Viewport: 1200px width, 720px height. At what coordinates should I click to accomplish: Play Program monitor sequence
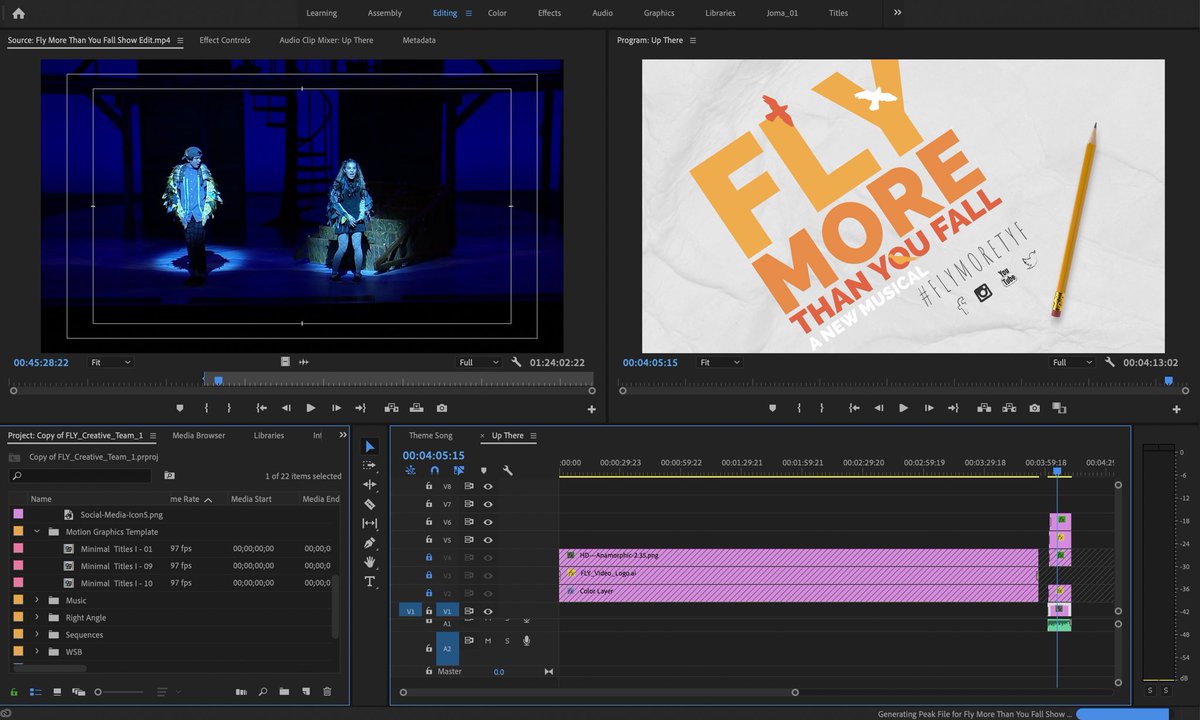pyautogui.click(x=903, y=408)
